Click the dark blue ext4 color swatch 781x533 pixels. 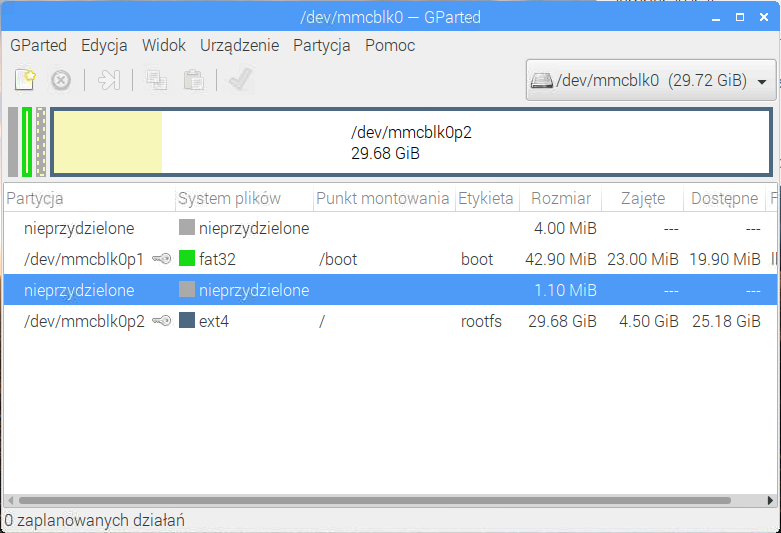pyautogui.click(x=186, y=322)
